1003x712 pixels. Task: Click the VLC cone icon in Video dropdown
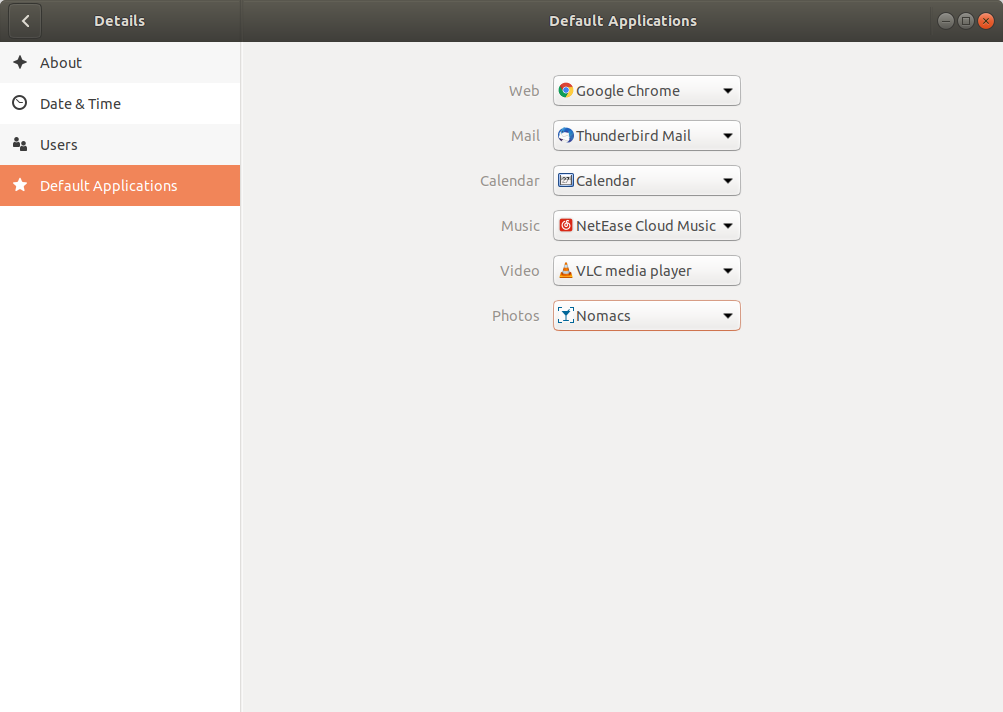click(565, 271)
